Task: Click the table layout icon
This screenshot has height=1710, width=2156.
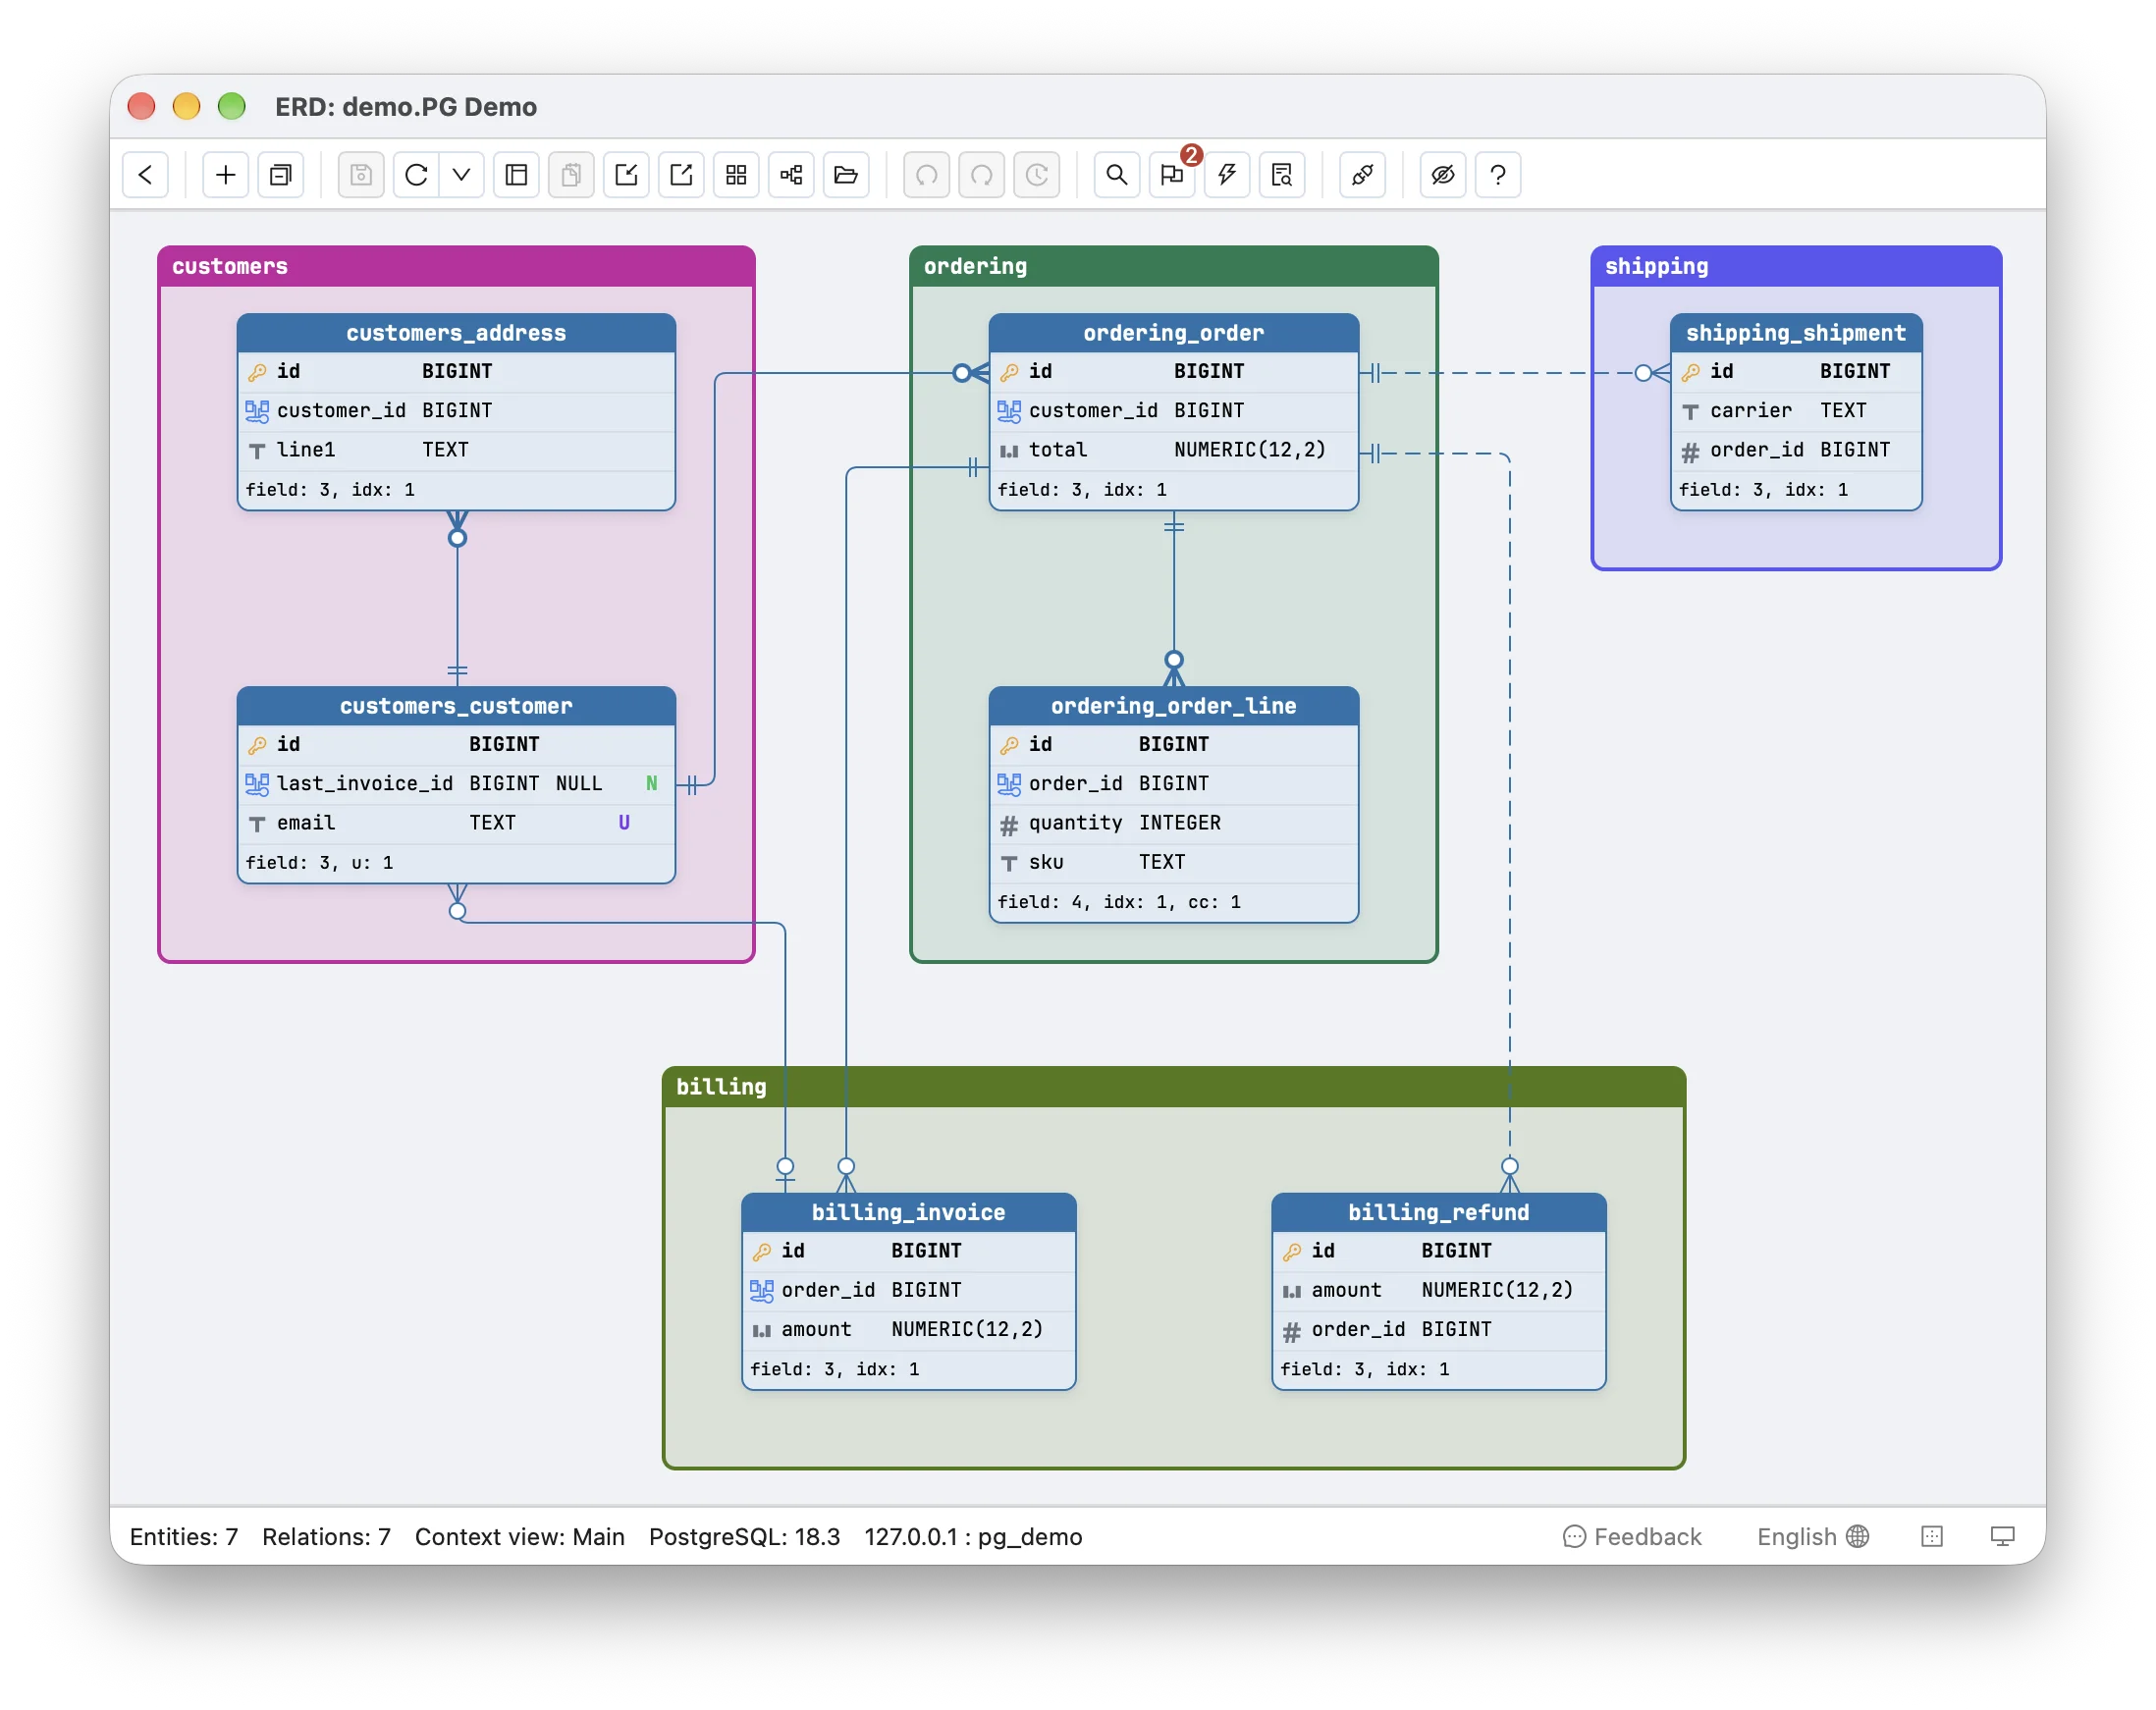Action: click(516, 175)
